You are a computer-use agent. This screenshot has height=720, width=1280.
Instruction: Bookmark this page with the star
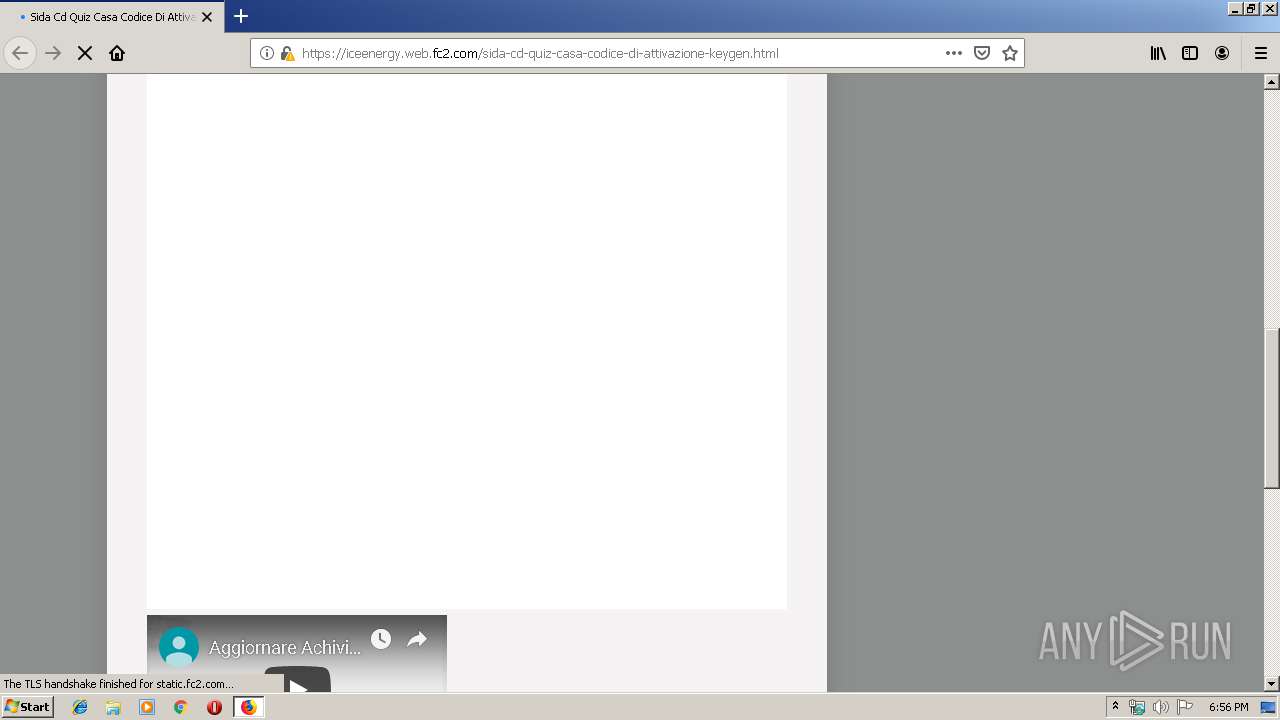(1010, 53)
